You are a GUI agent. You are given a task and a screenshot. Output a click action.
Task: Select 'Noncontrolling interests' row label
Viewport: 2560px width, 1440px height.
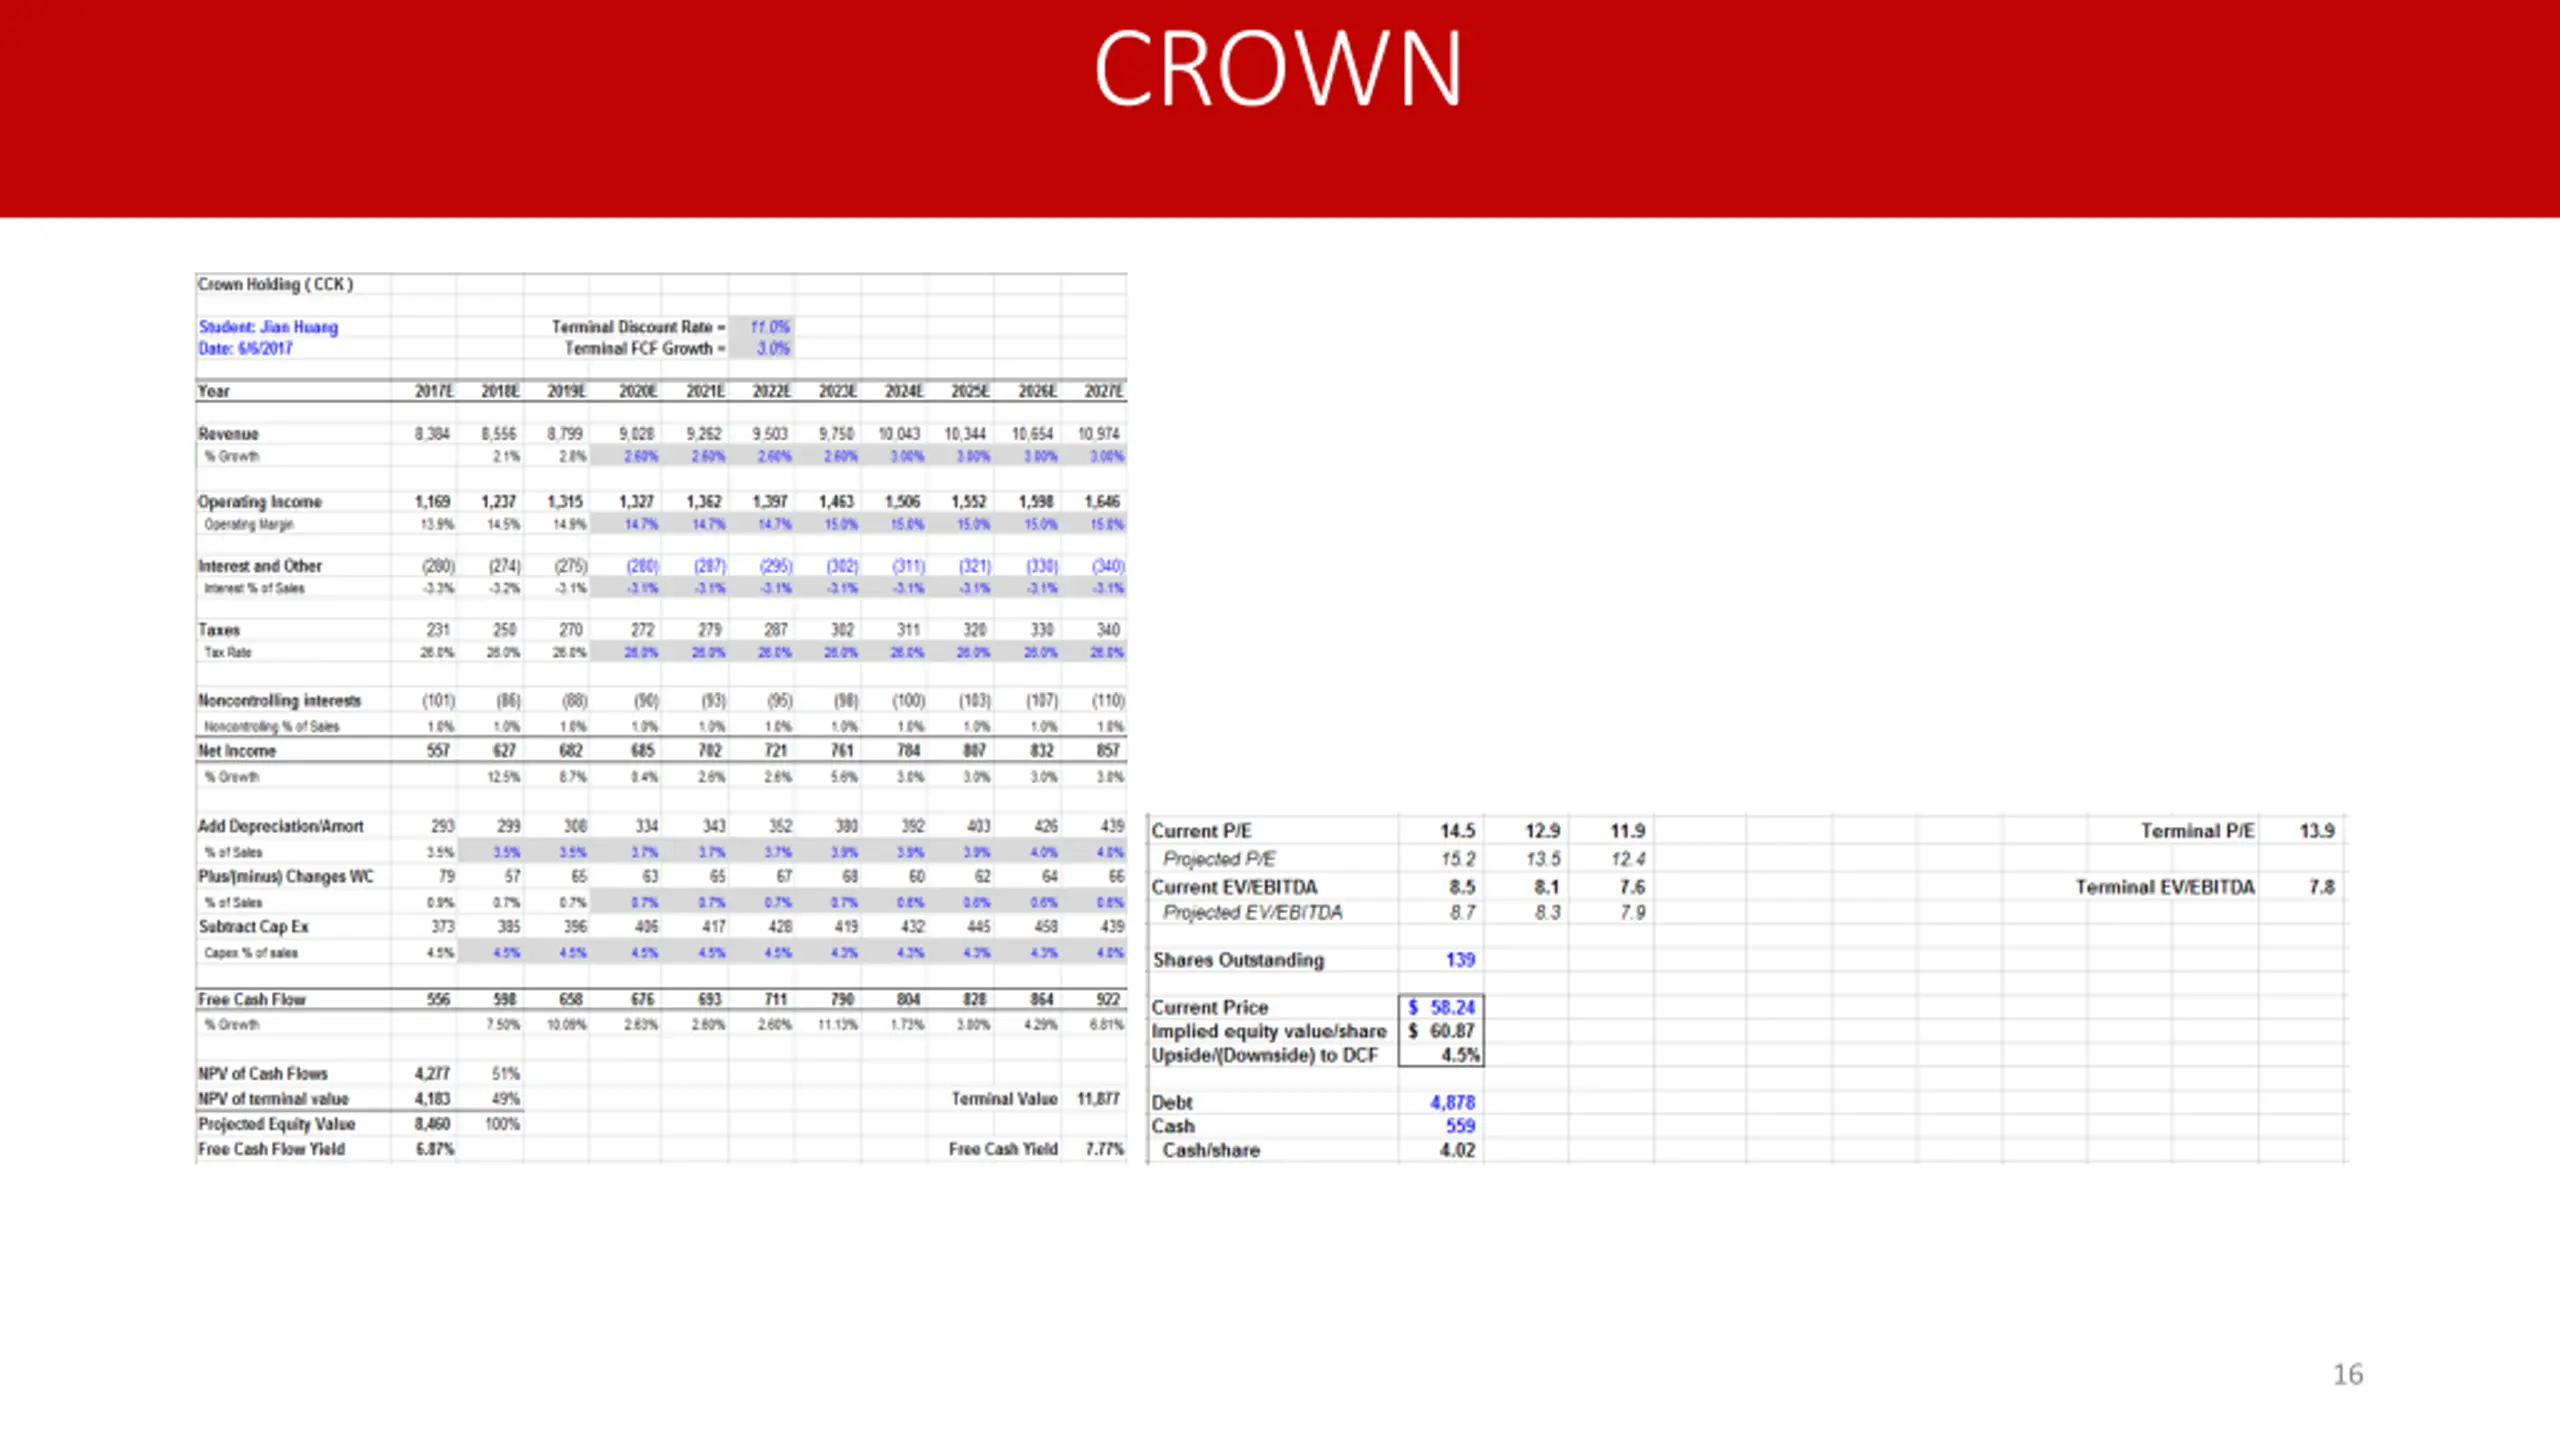coord(279,701)
